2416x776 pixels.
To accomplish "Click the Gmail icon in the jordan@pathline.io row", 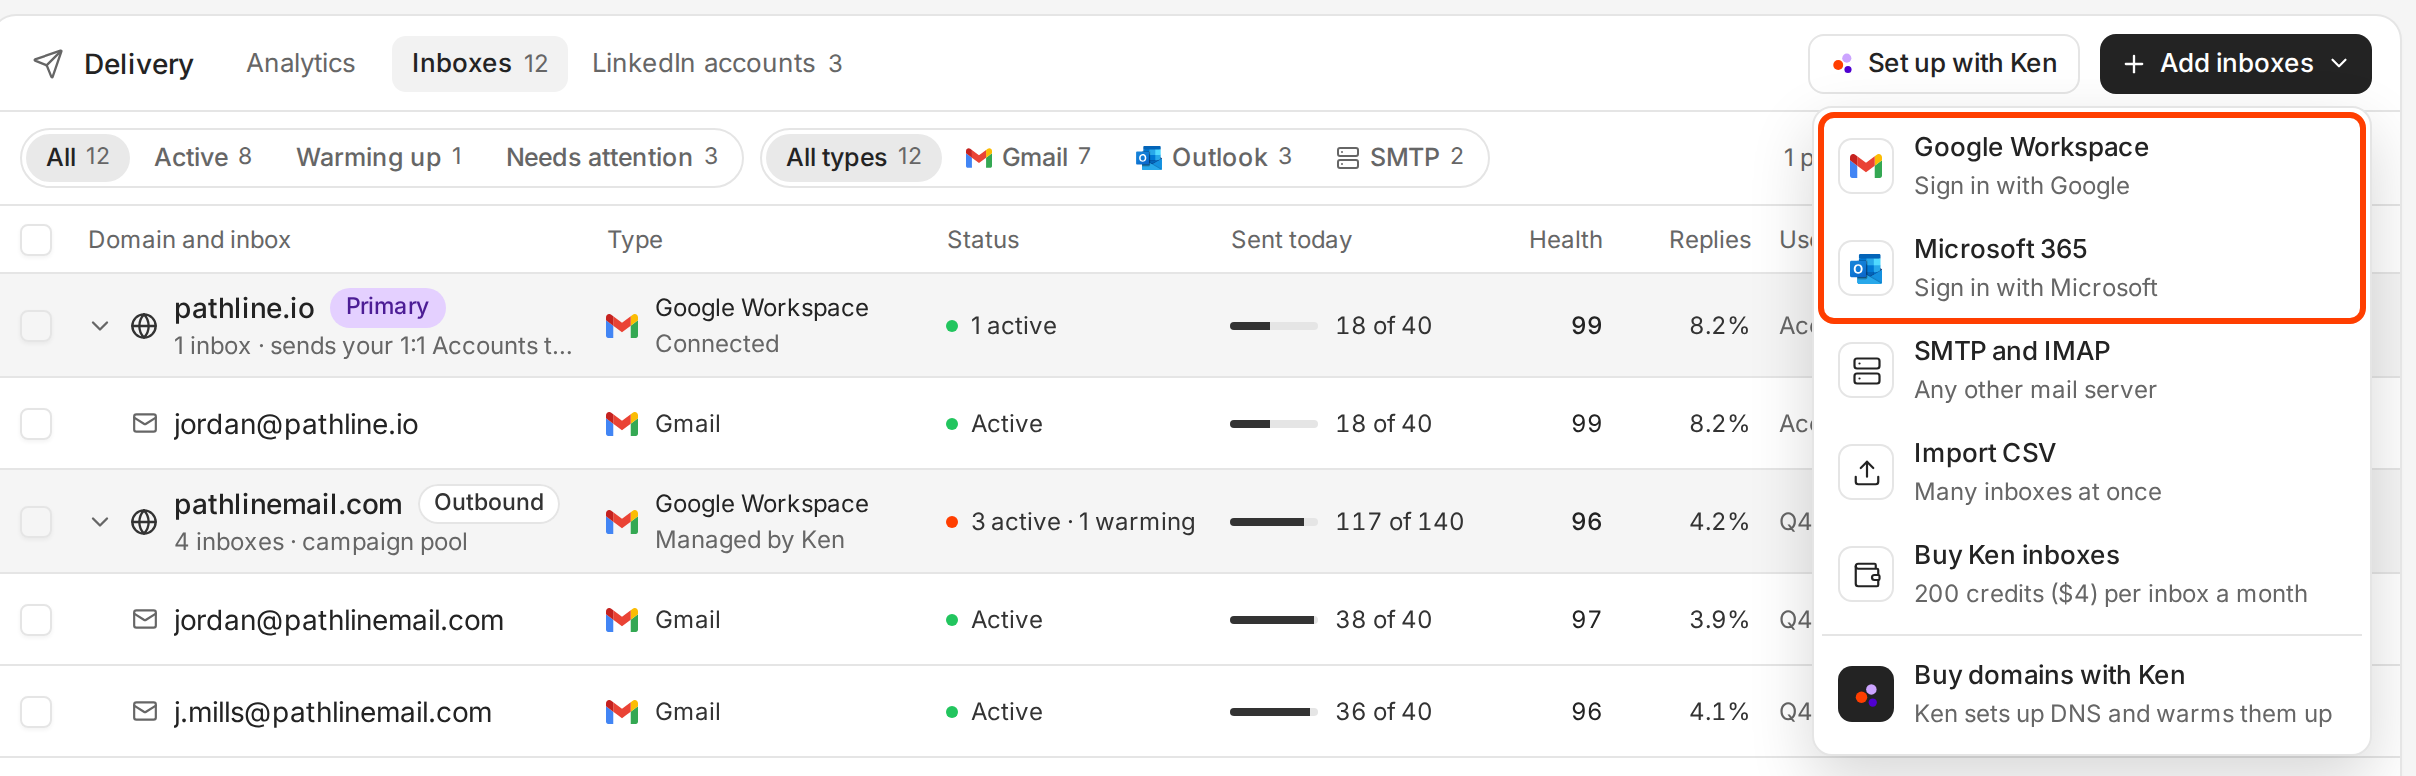I will [x=622, y=424].
